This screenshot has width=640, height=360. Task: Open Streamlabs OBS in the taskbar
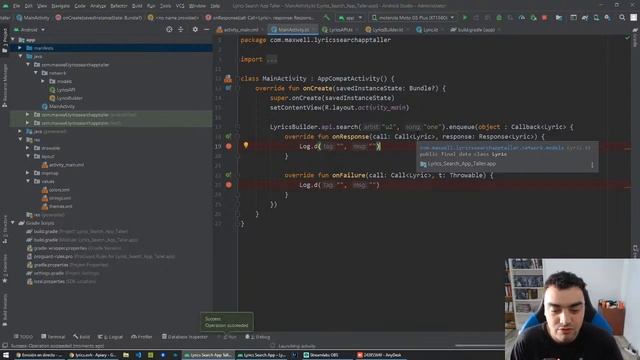321,355
